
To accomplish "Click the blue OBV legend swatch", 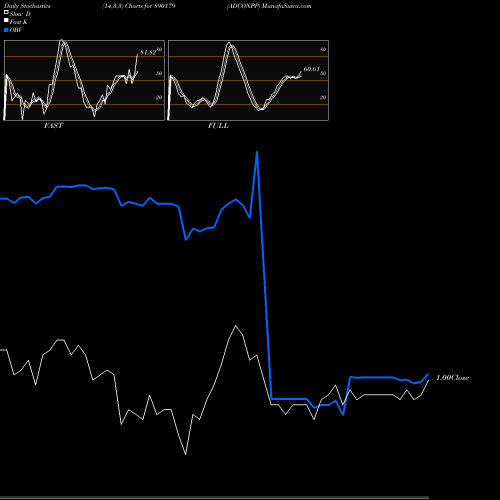I will pyautogui.click(x=6, y=30).
